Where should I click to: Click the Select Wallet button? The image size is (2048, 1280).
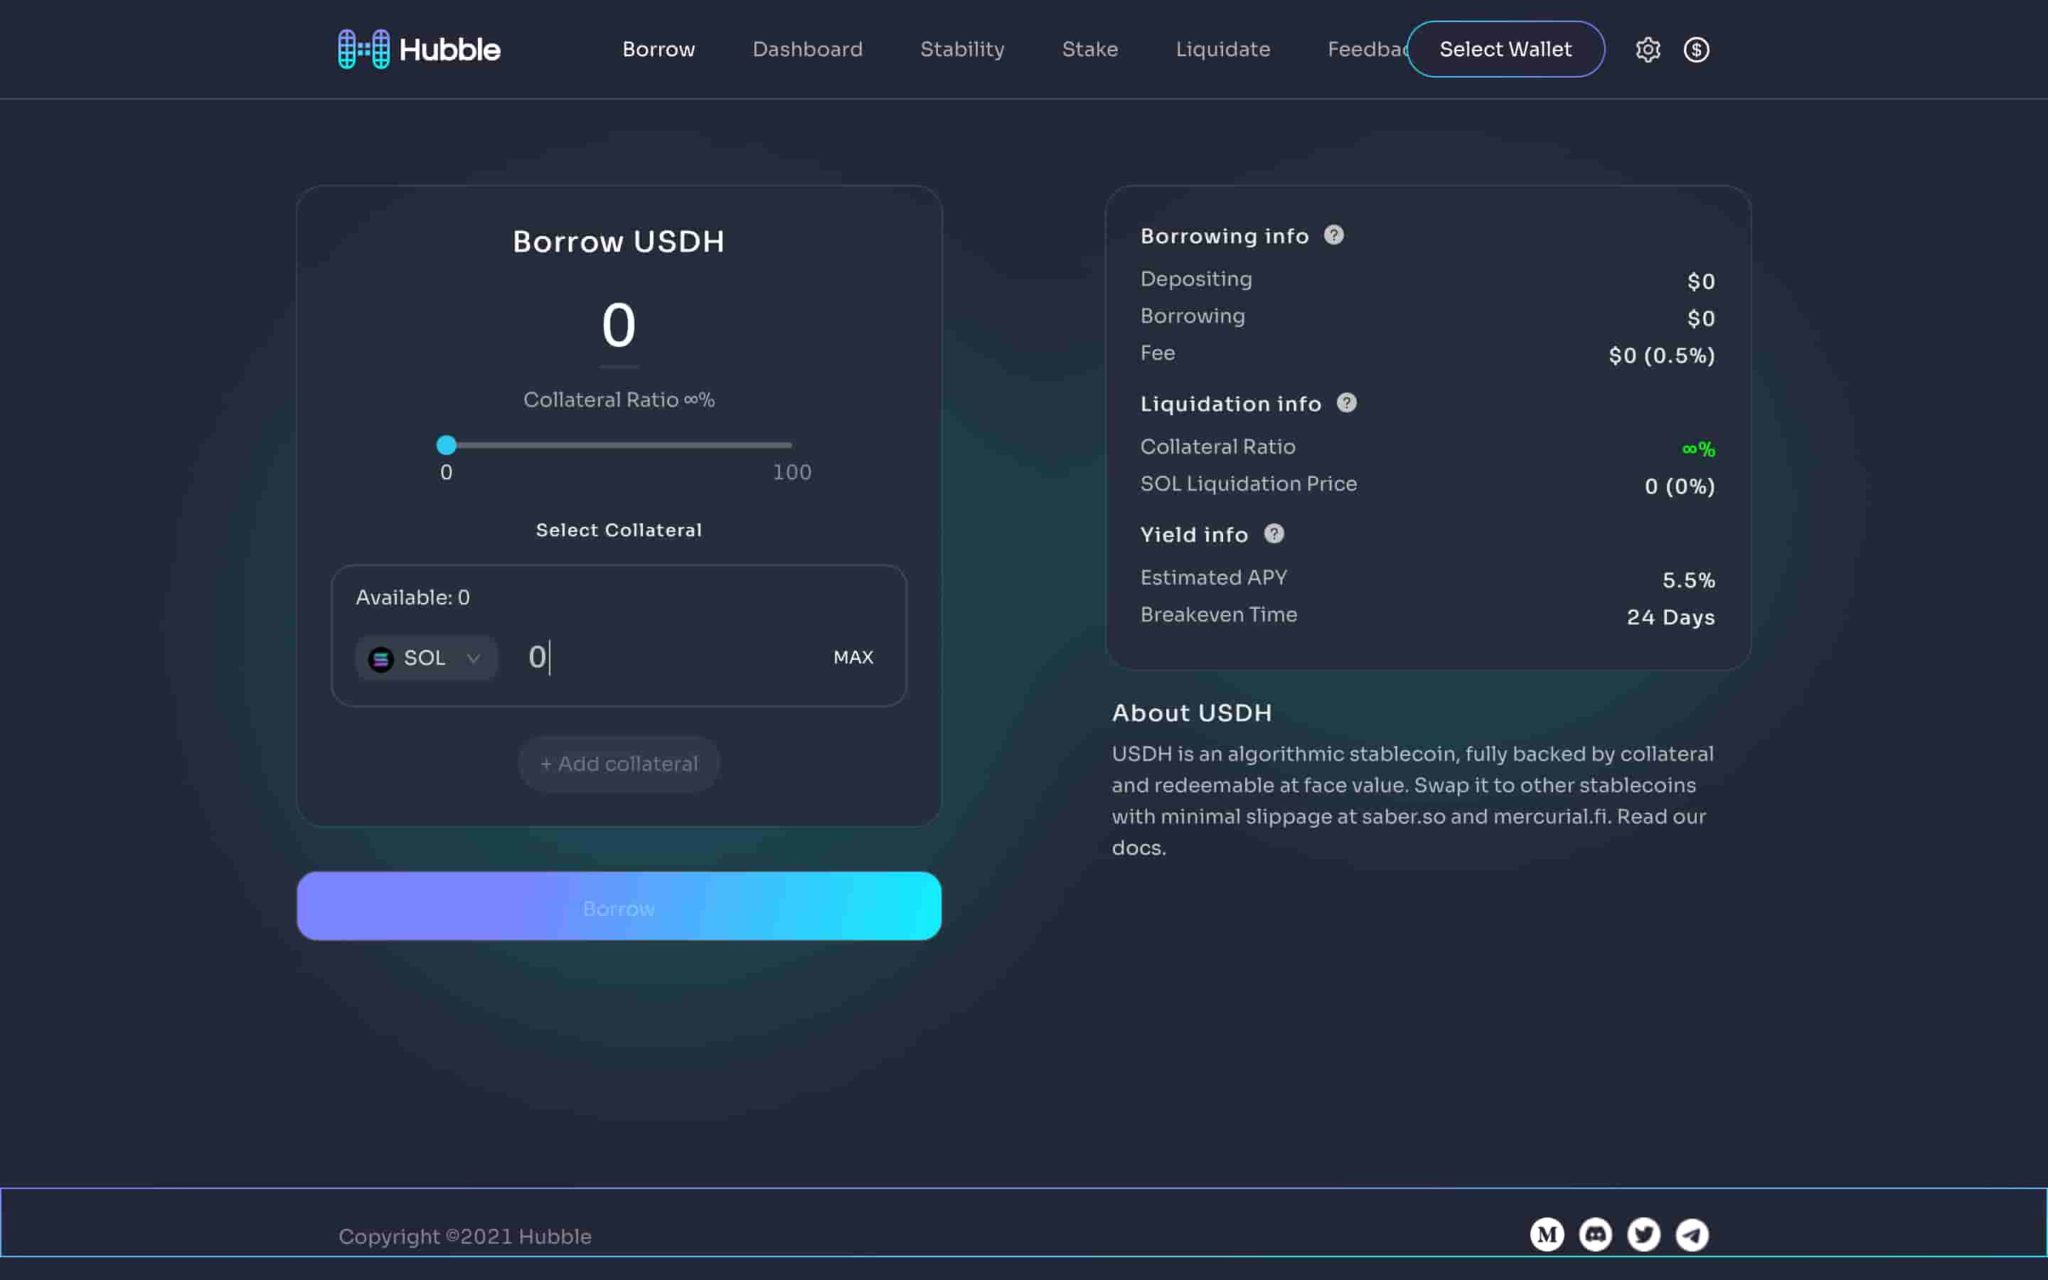[1505, 49]
